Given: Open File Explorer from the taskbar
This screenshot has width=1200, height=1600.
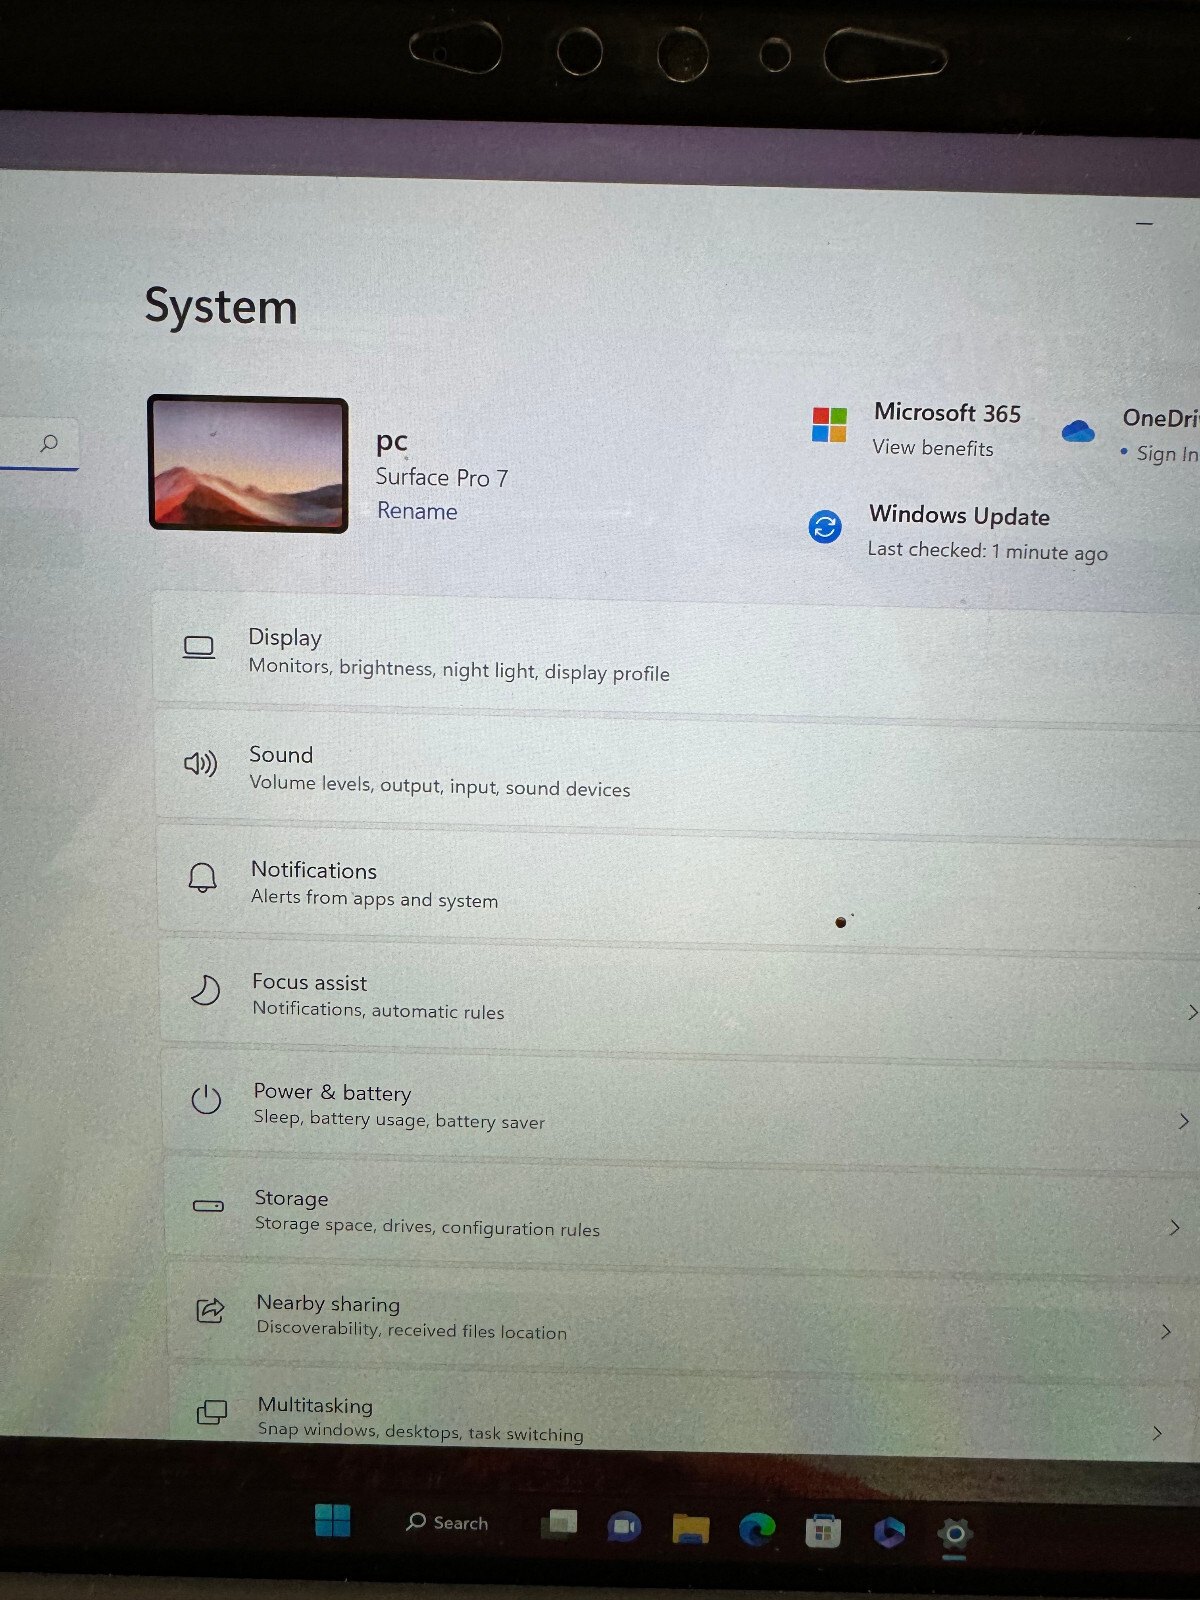Looking at the screenshot, I should click(691, 1528).
